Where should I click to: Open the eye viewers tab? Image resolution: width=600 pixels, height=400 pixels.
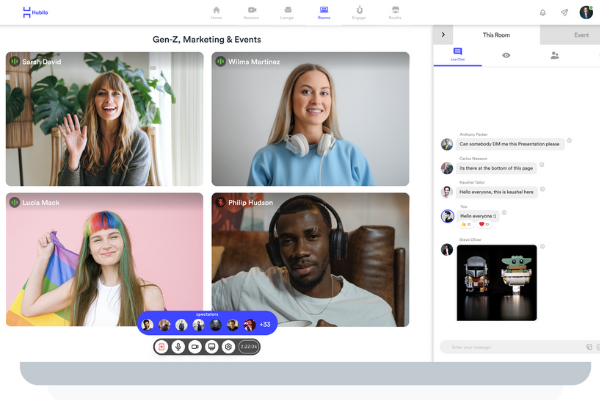click(506, 56)
